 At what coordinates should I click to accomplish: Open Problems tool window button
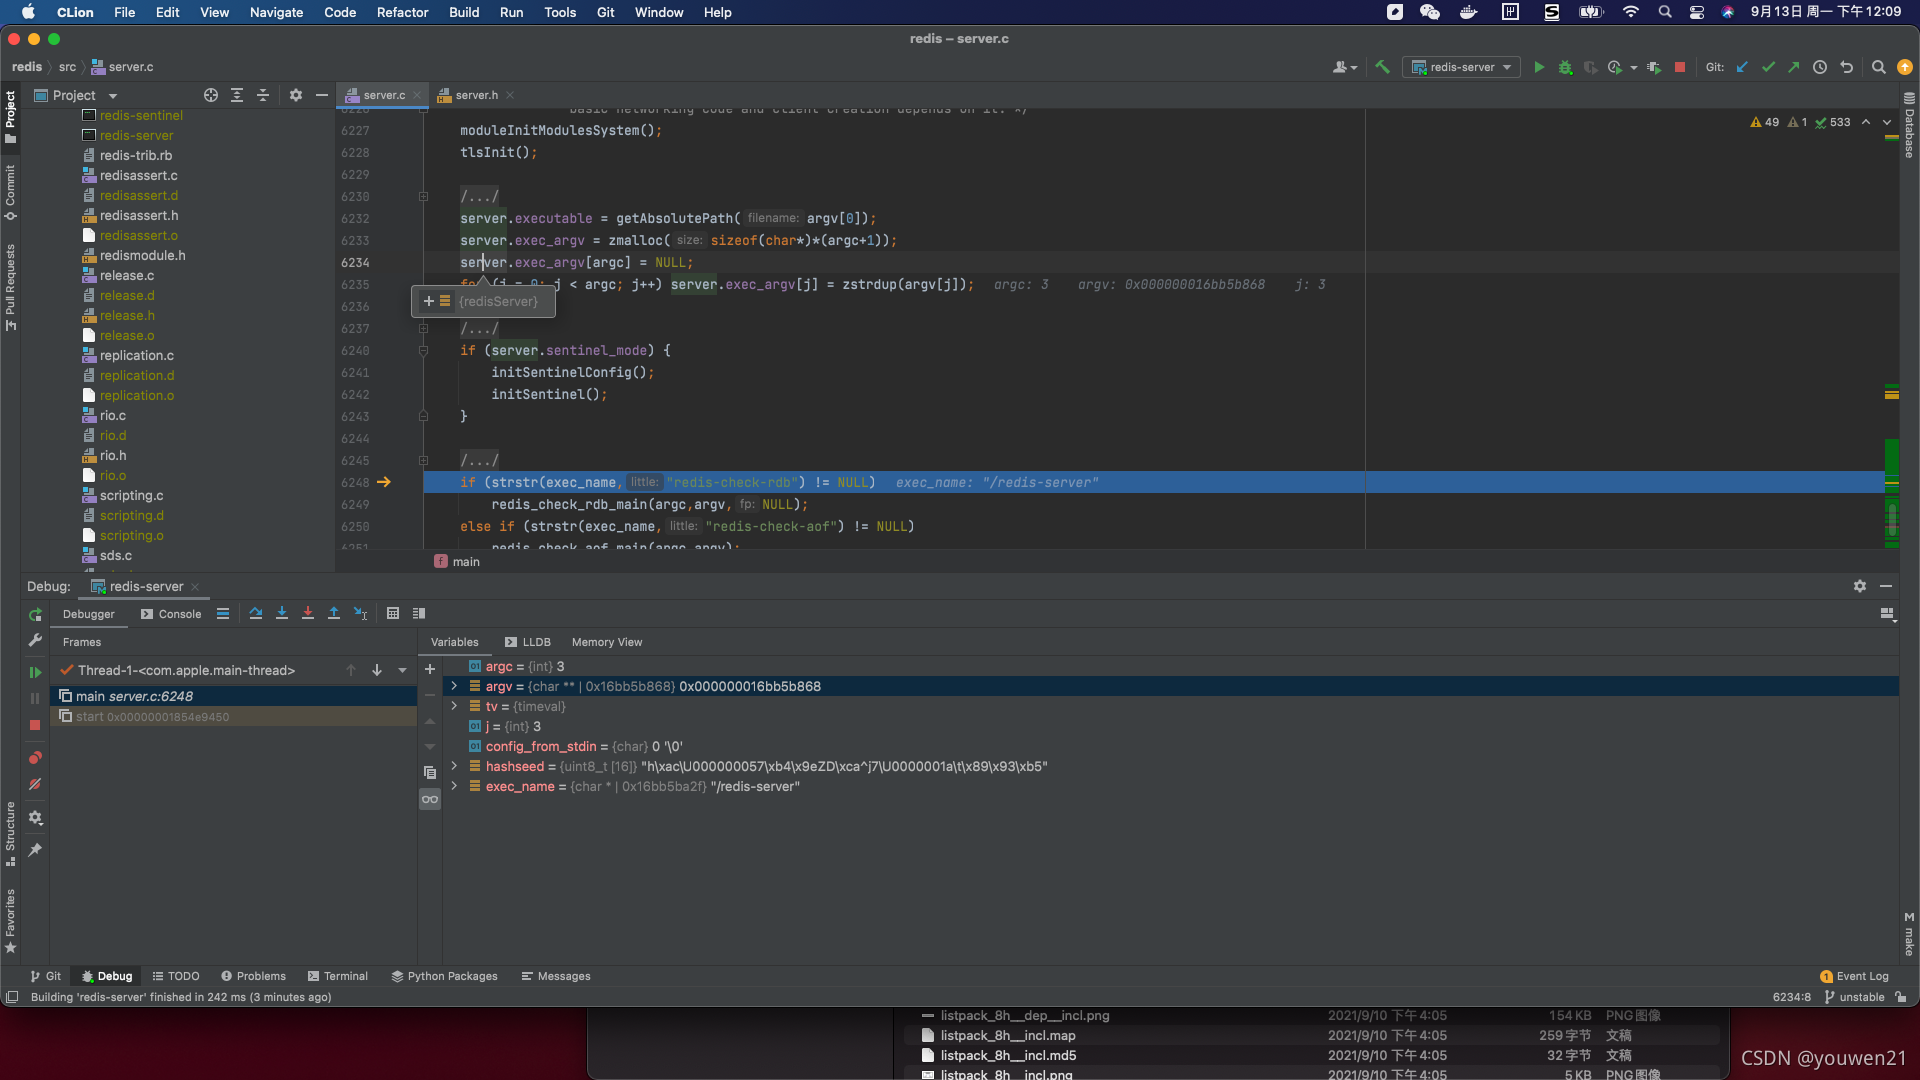253,976
